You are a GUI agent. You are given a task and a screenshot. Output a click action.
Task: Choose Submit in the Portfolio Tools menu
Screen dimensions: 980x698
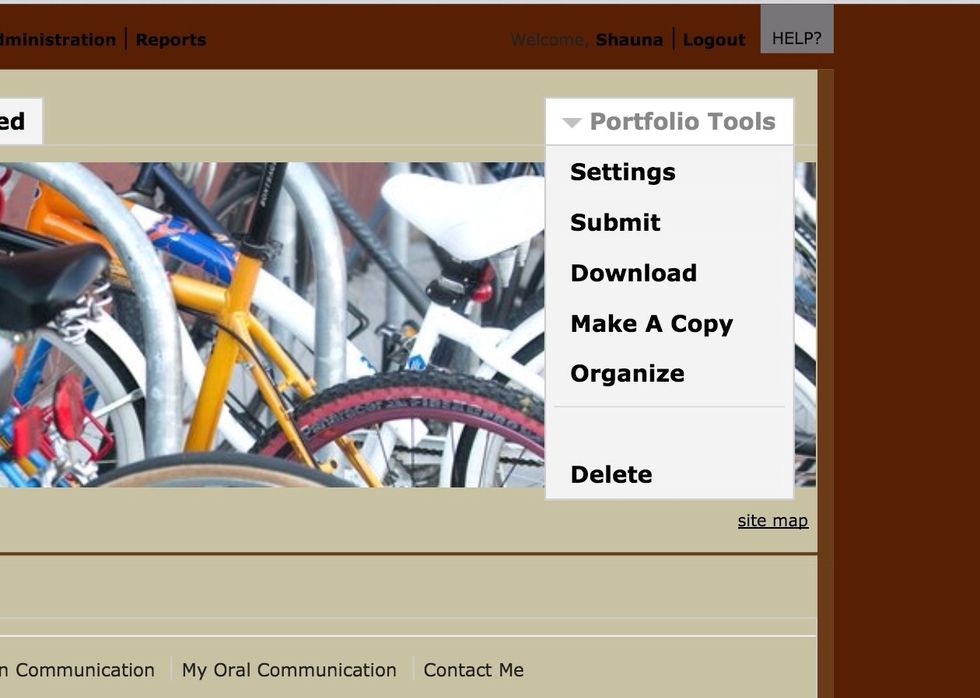point(615,222)
